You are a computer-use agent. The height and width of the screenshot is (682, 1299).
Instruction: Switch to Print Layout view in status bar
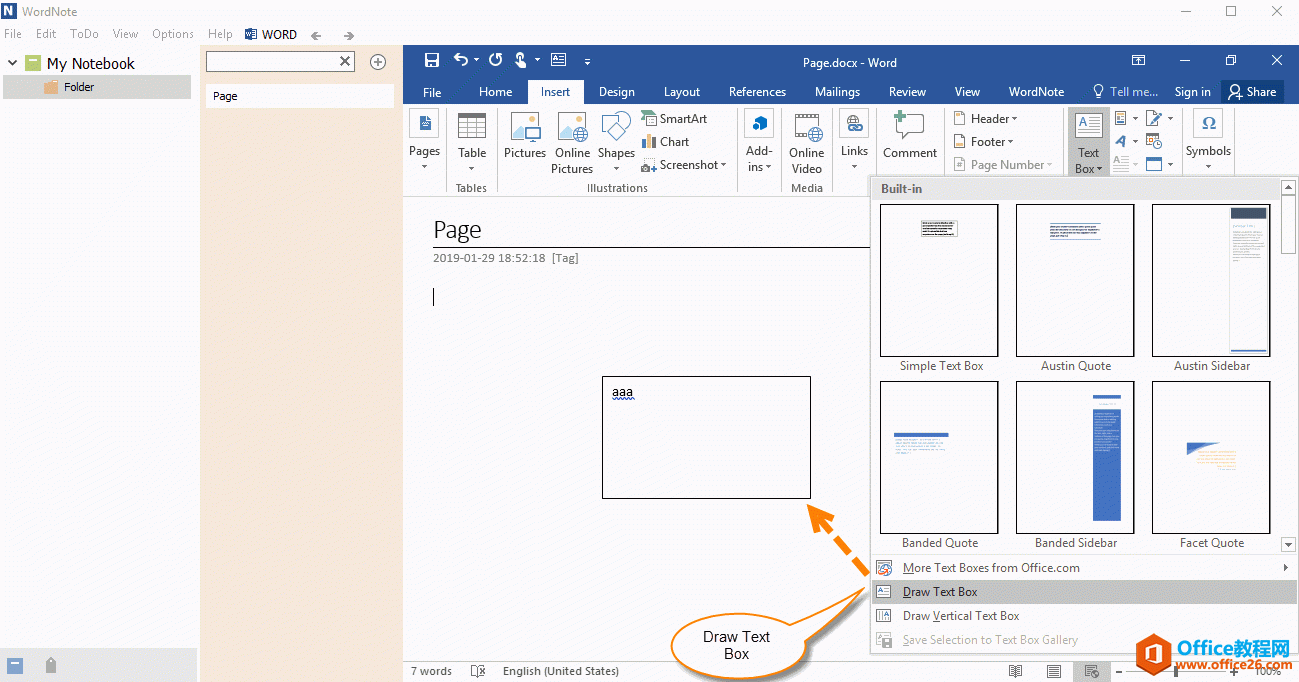(x=1054, y=671)
